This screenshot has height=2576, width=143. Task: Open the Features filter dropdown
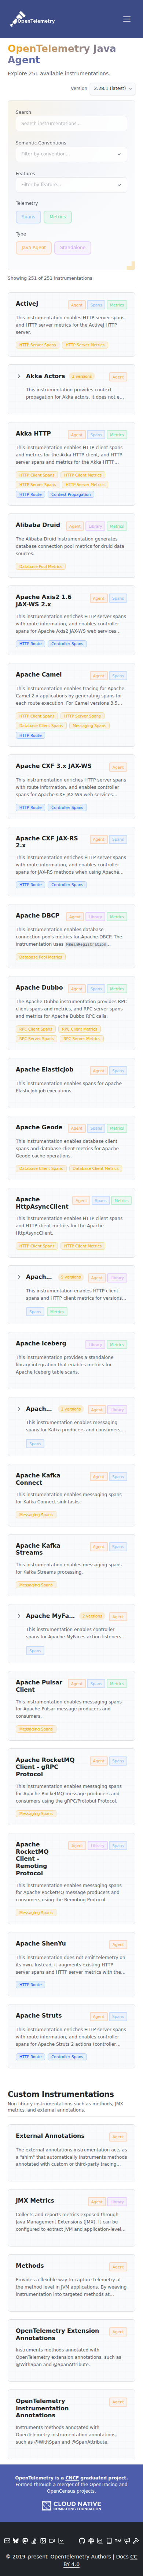point(71,185)
